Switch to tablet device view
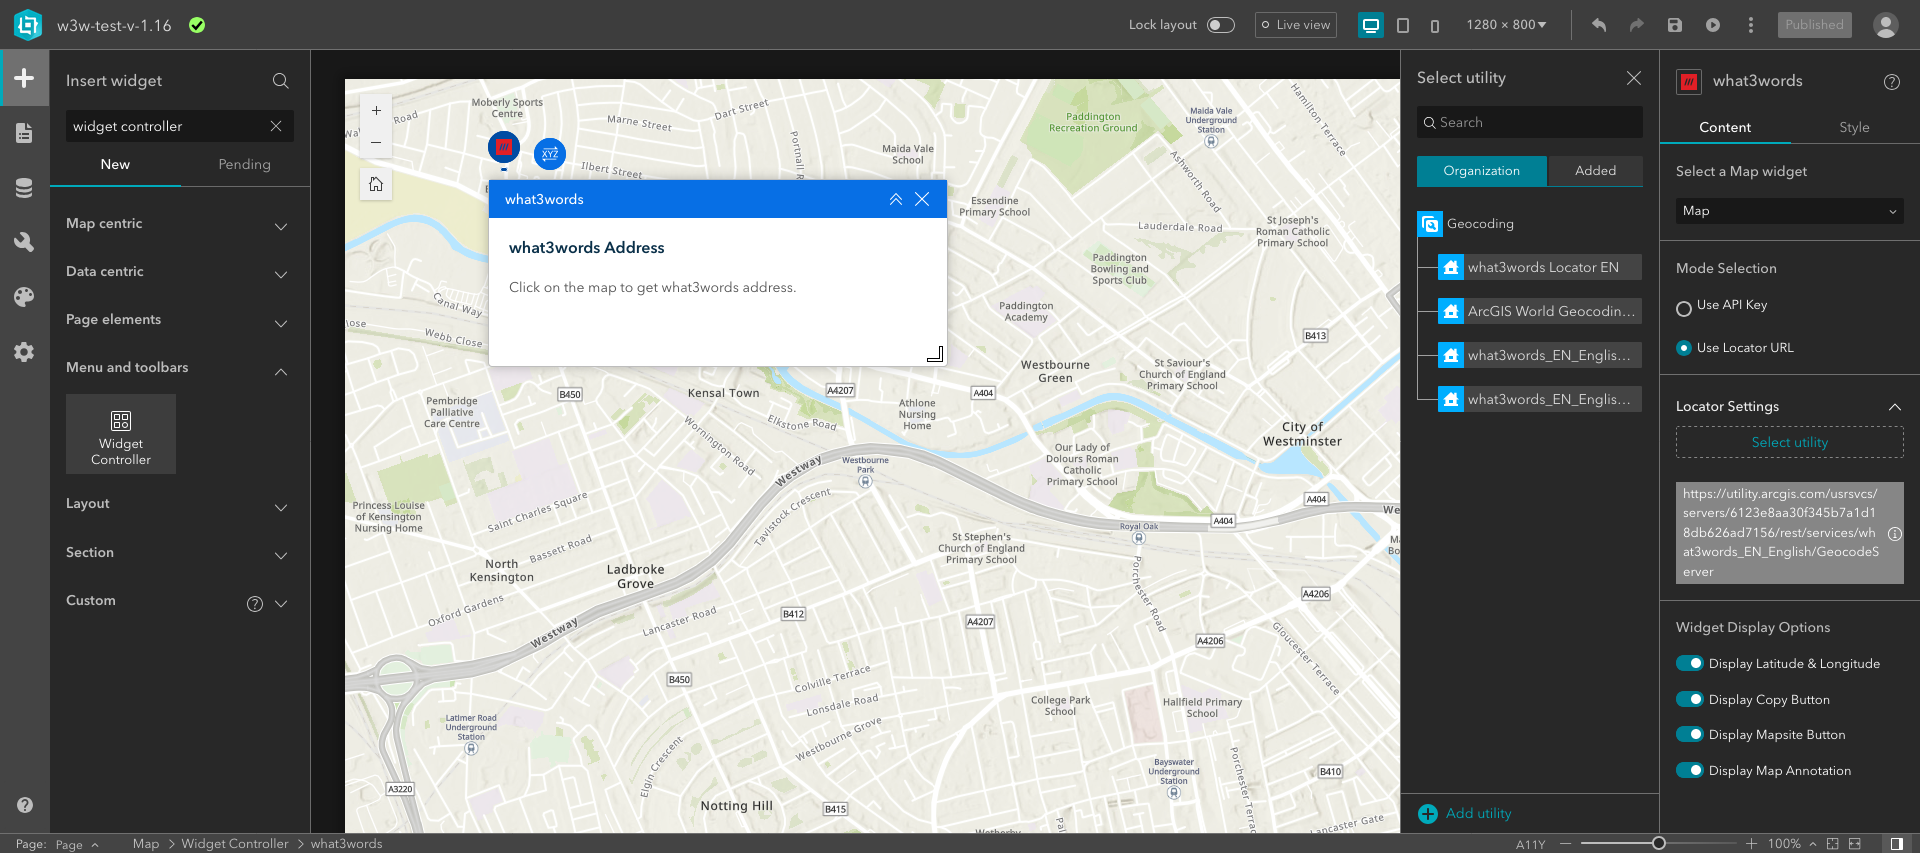 (1403, 25)
